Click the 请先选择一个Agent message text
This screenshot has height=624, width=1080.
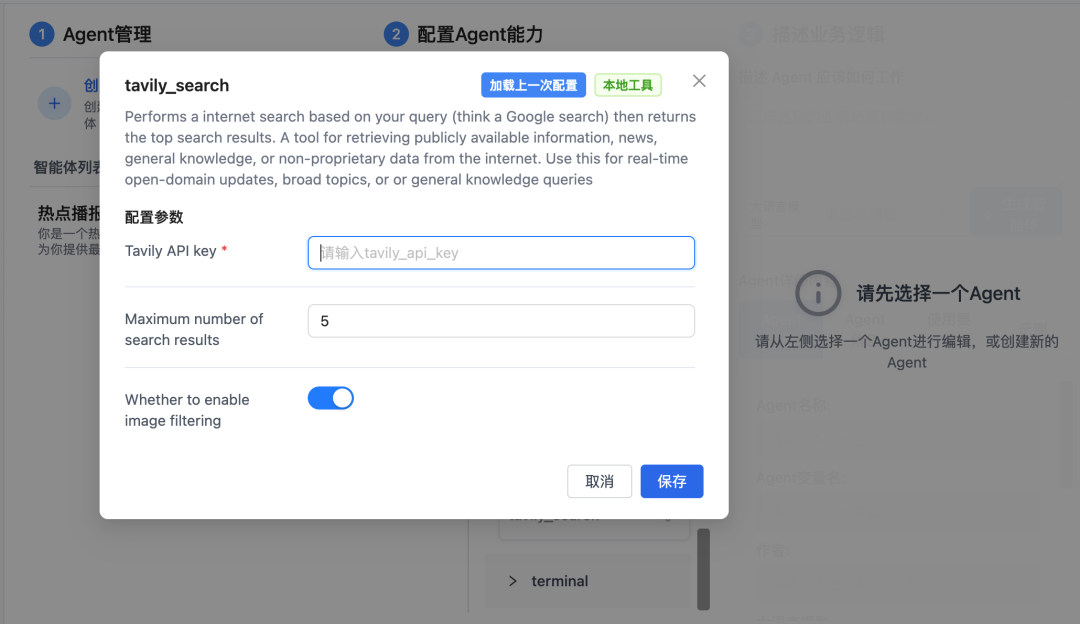[x=938, y=293]
